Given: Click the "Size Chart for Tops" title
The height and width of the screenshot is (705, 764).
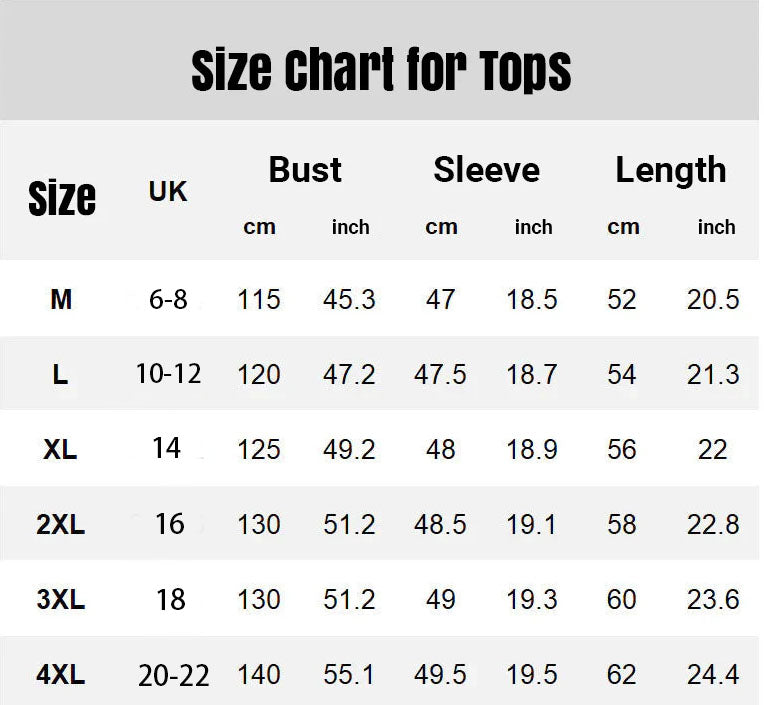Looking at the screenshot, I should pos(381,70).
